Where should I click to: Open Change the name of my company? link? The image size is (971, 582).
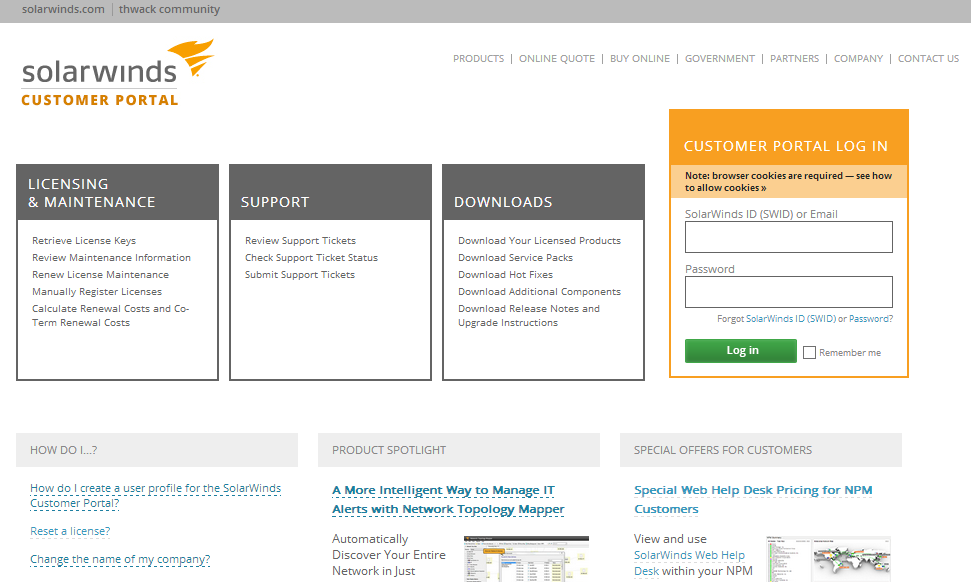click(x=120, y=559)
